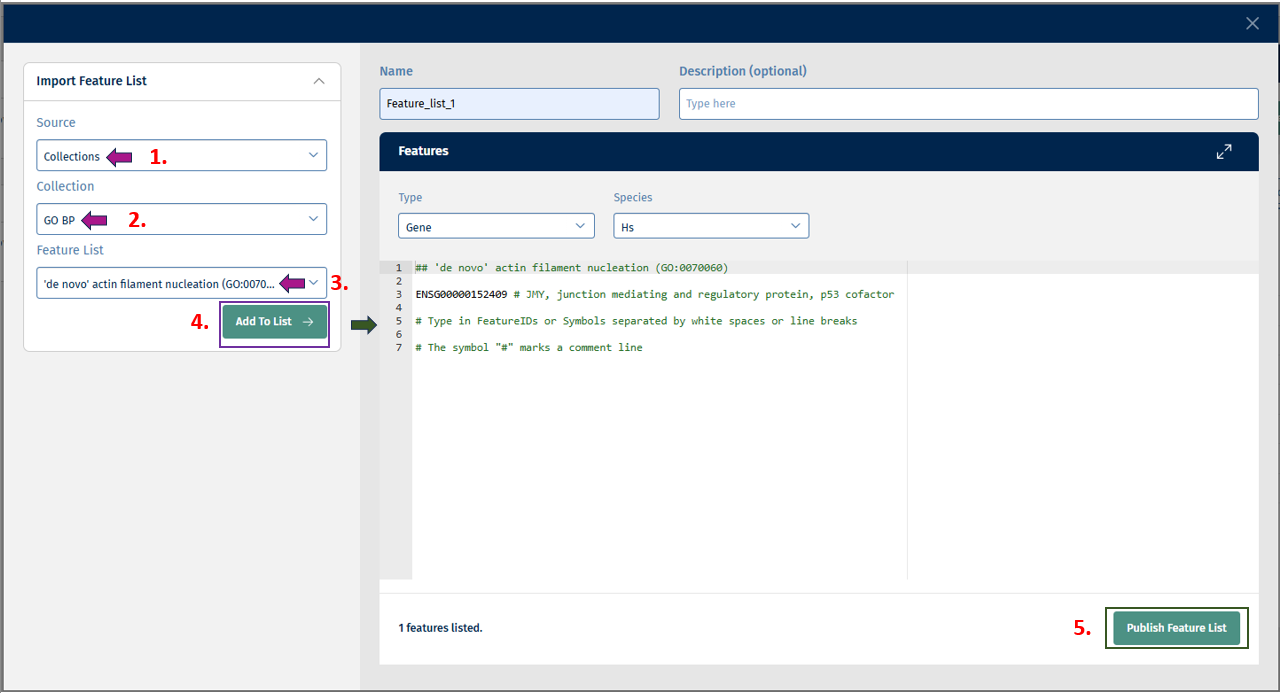Click the optional Description text field
The image size is (1280, 693).
(x=968, y=103)
